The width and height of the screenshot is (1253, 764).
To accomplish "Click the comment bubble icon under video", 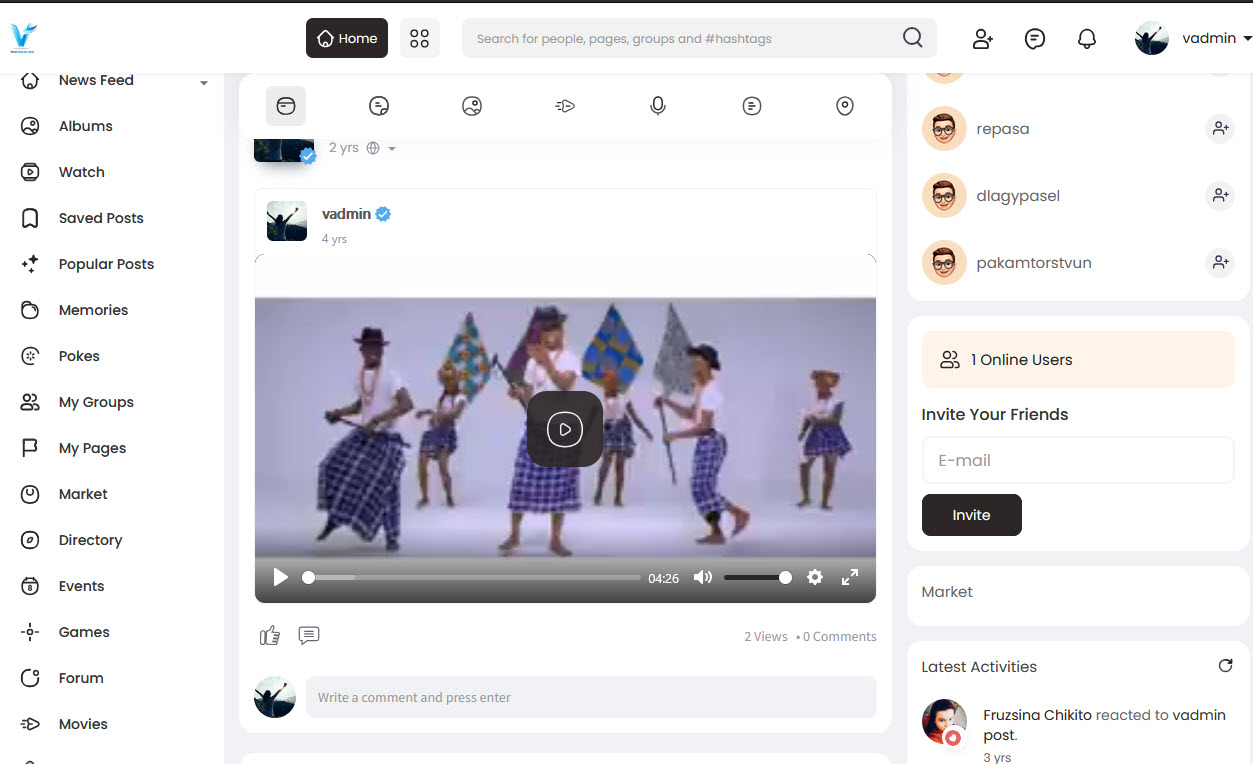I will pyautogui.click(x=309, y=635).
